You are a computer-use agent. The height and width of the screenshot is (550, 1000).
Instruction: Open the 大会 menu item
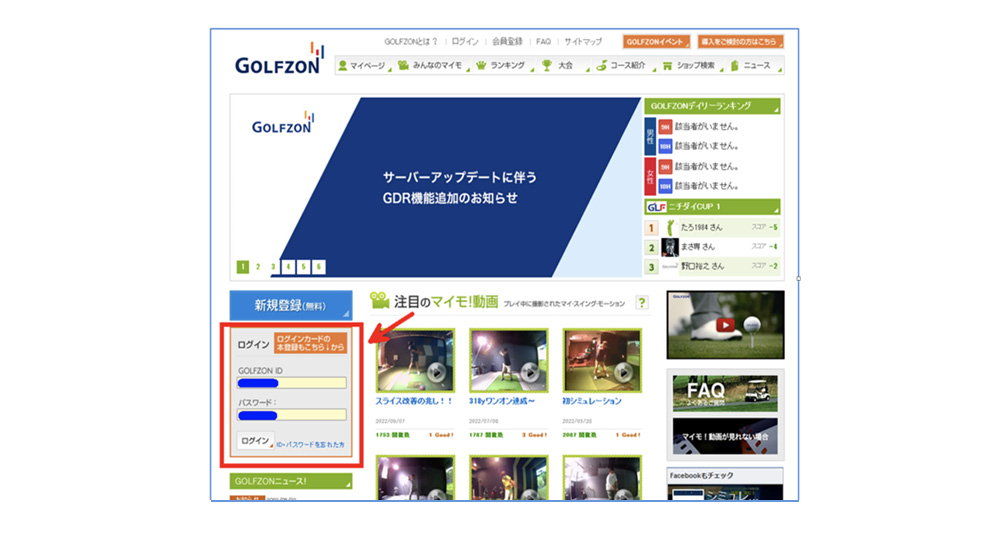564,66
